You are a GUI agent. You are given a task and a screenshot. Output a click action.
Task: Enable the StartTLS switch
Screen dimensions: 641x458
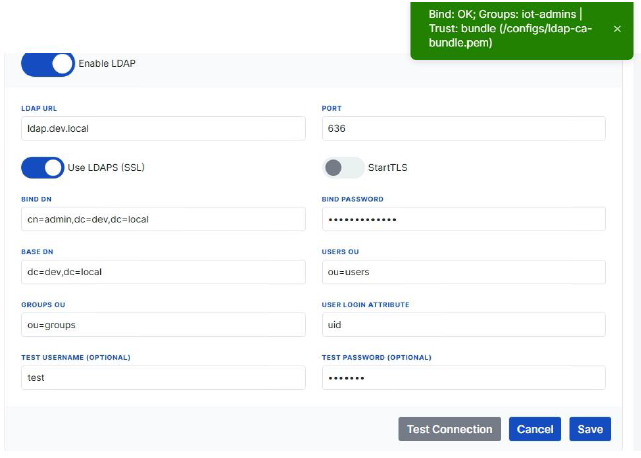(343, 168)
